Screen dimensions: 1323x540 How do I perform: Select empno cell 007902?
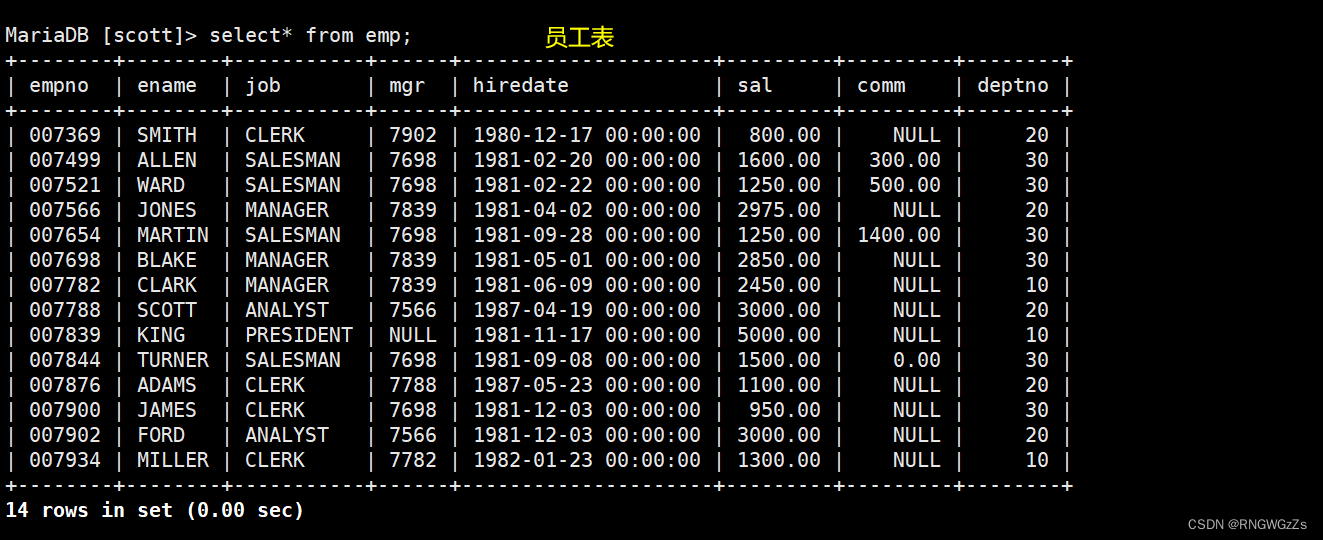click(x=65, y=435)
